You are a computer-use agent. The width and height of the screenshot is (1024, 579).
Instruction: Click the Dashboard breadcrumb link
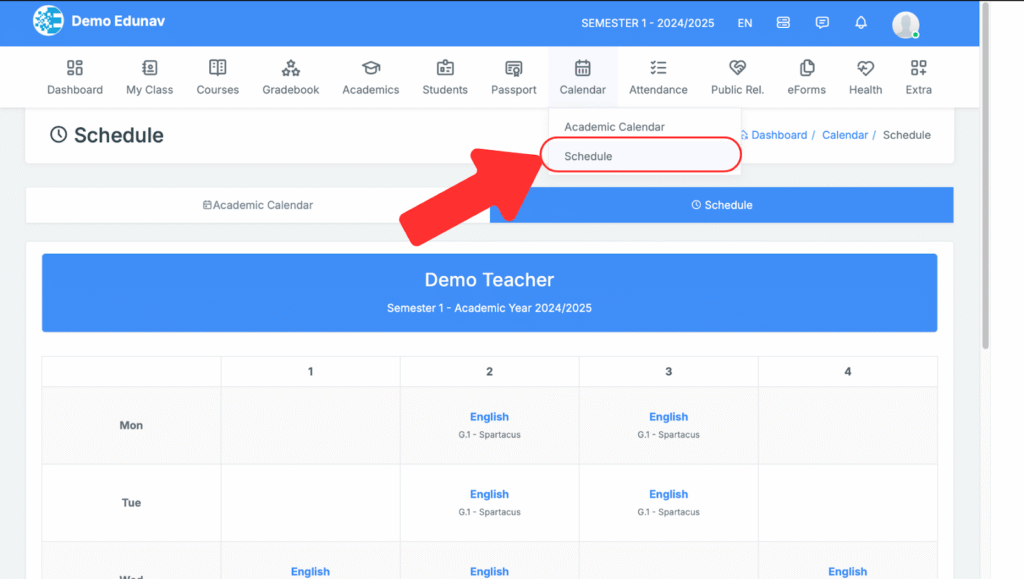(778, 135)
